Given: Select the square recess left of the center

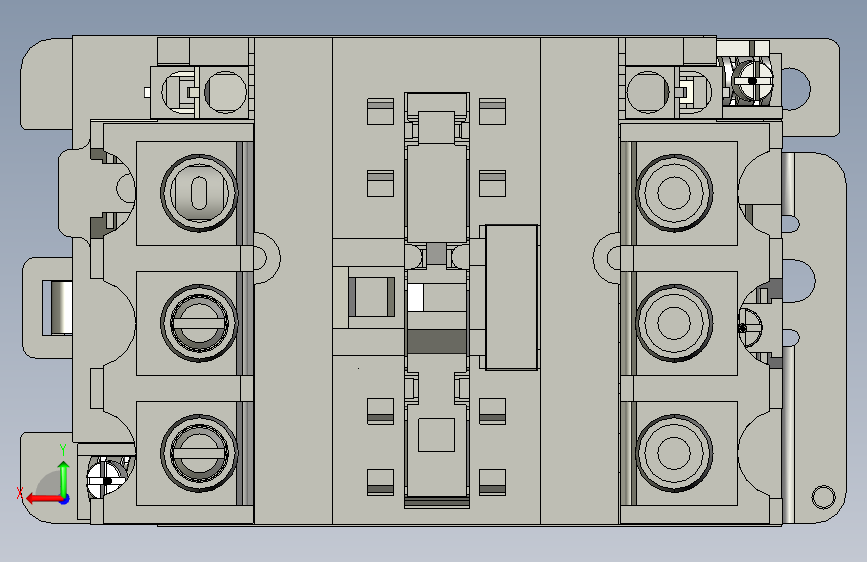Looking at the screenshot, I should [372, 297].
